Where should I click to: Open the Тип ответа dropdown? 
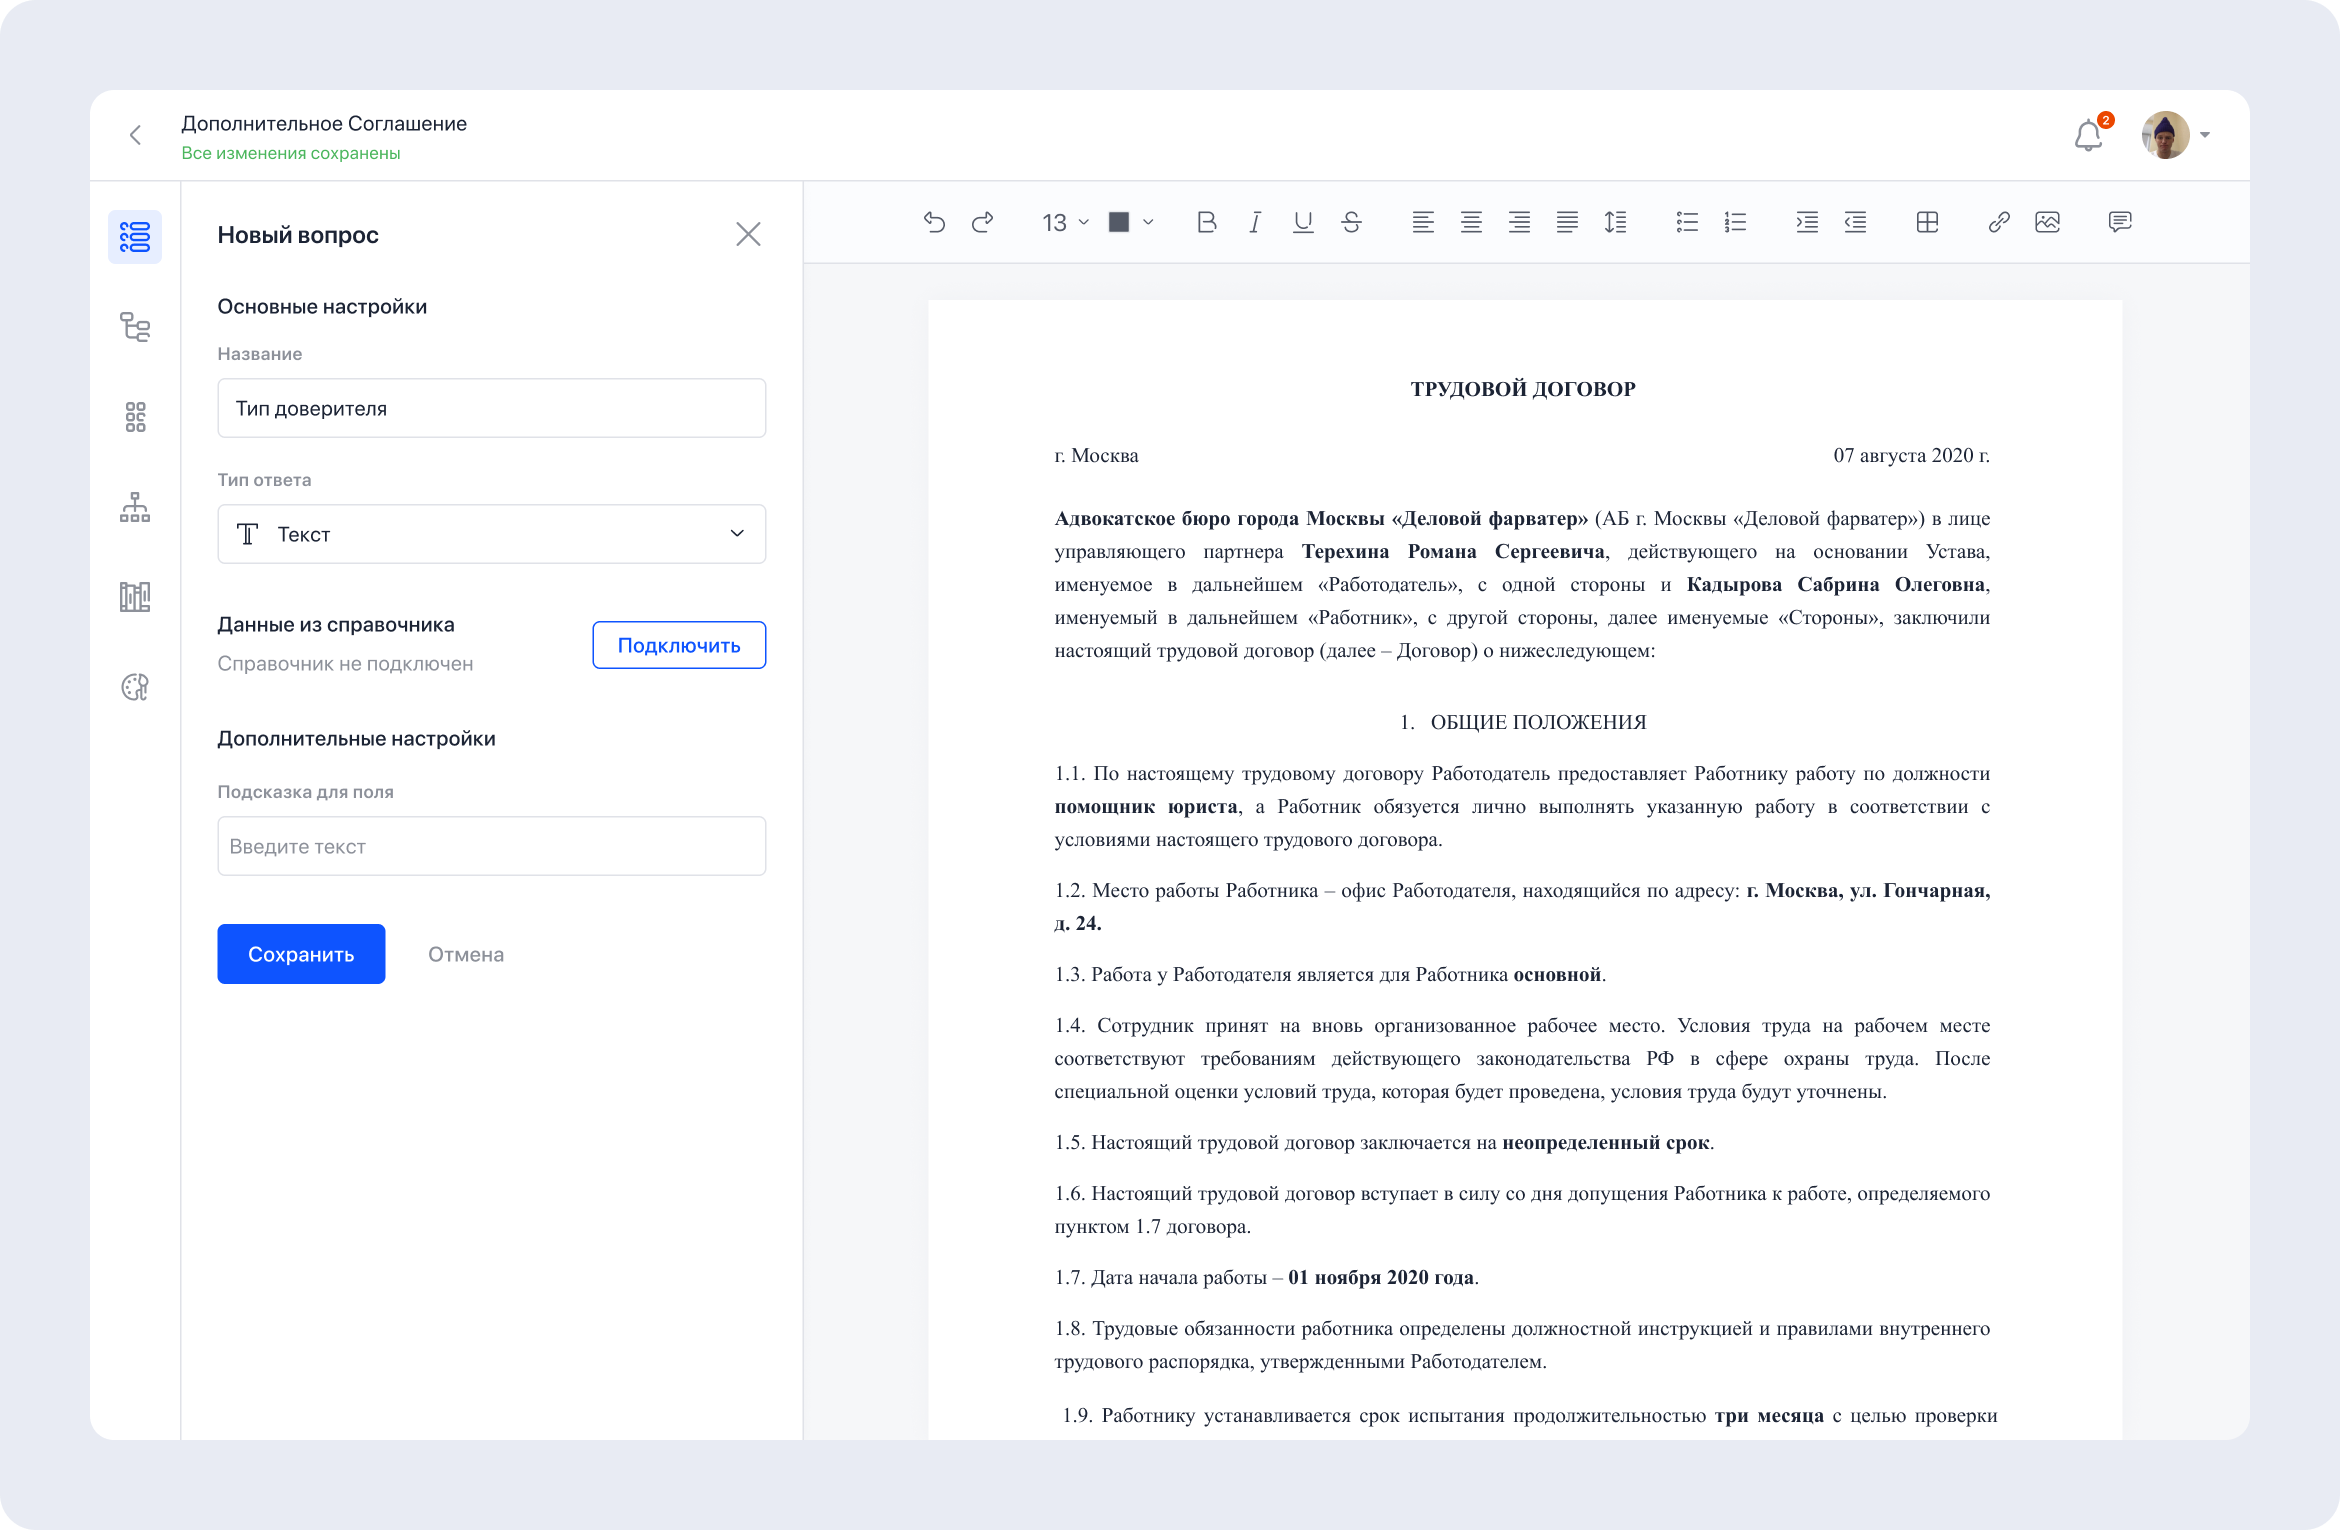click(x=491, y=534)
